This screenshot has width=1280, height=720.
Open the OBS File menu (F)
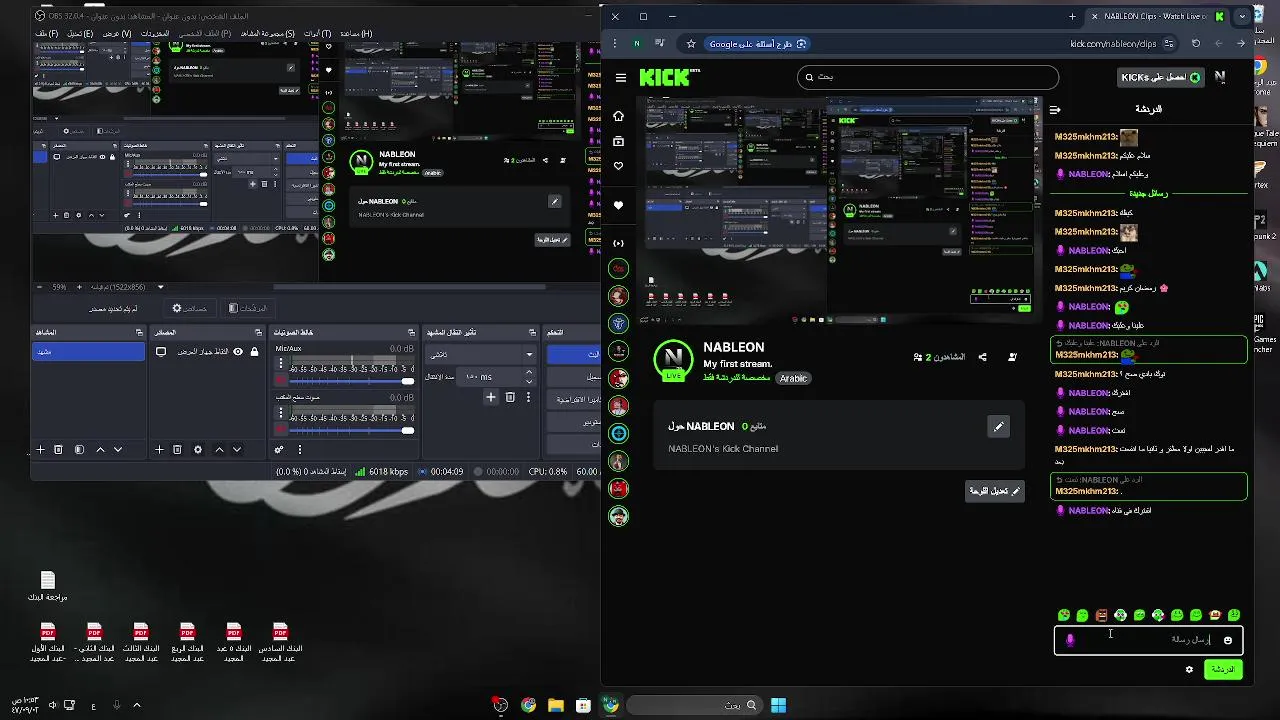point(46,33)
